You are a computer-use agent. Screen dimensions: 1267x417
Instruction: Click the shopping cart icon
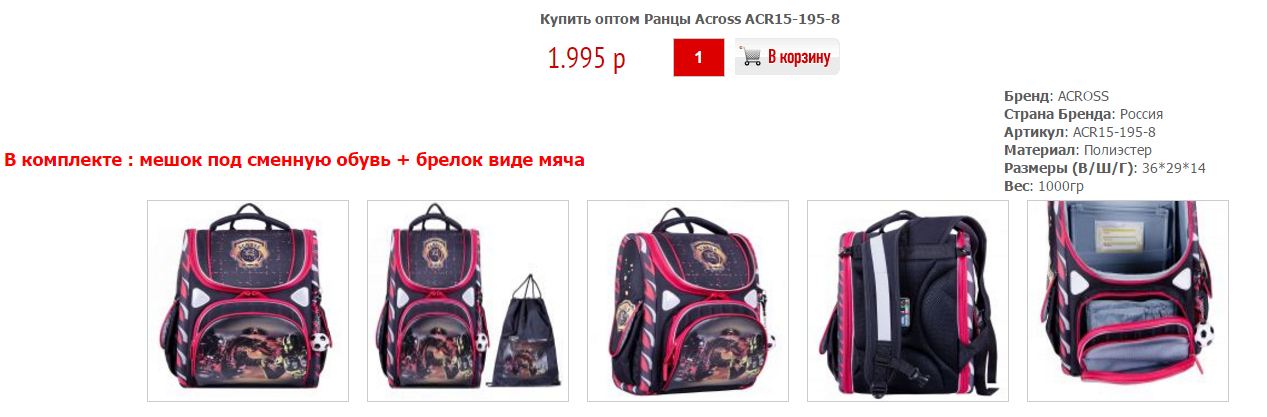(750, 57)
